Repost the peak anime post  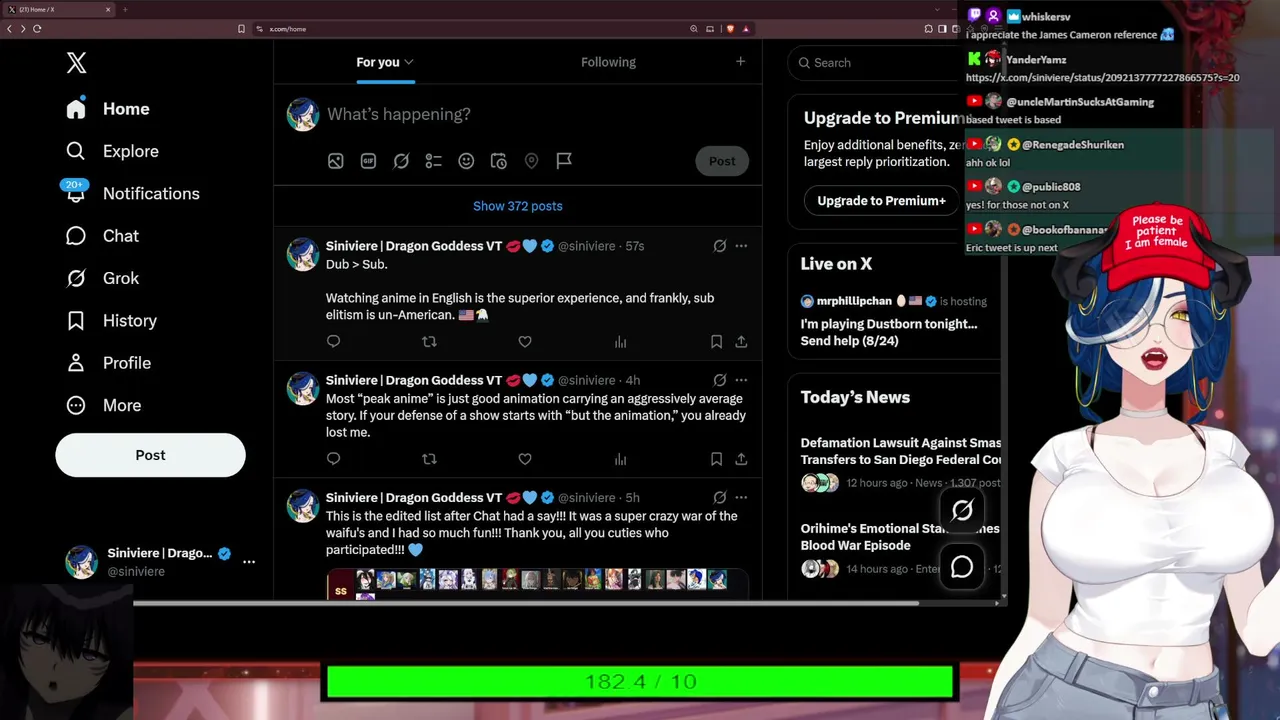[x=429, y=459]
